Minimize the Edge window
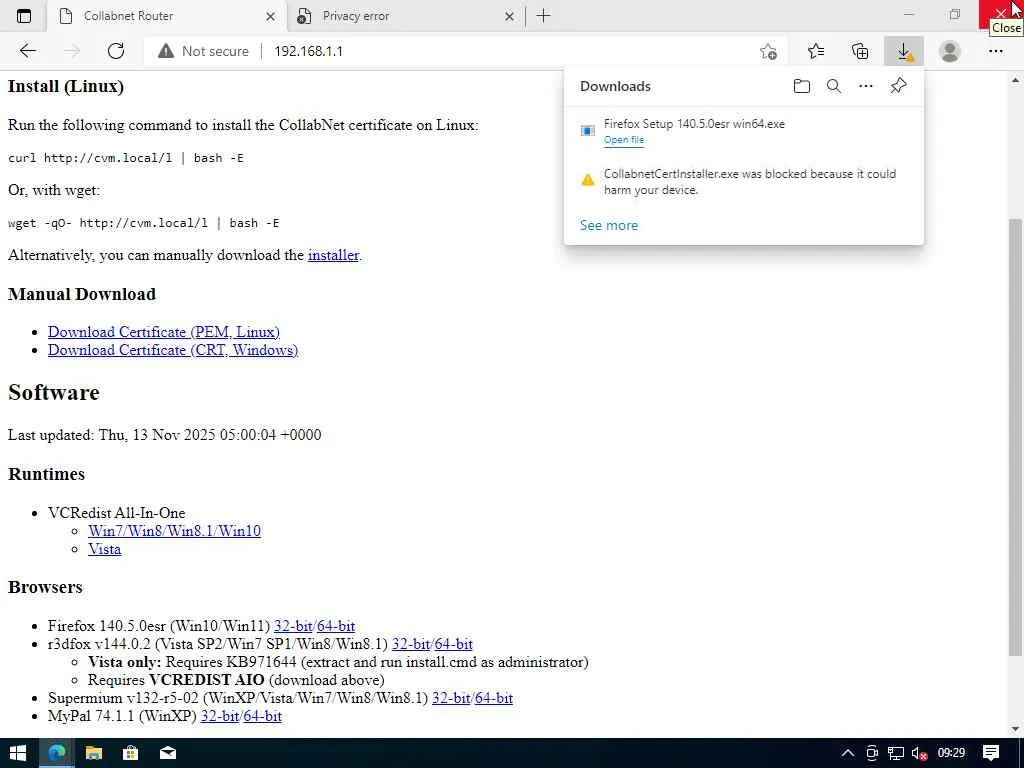The width and height of the screenshot is (1024, 768). (x=909, y=14)
